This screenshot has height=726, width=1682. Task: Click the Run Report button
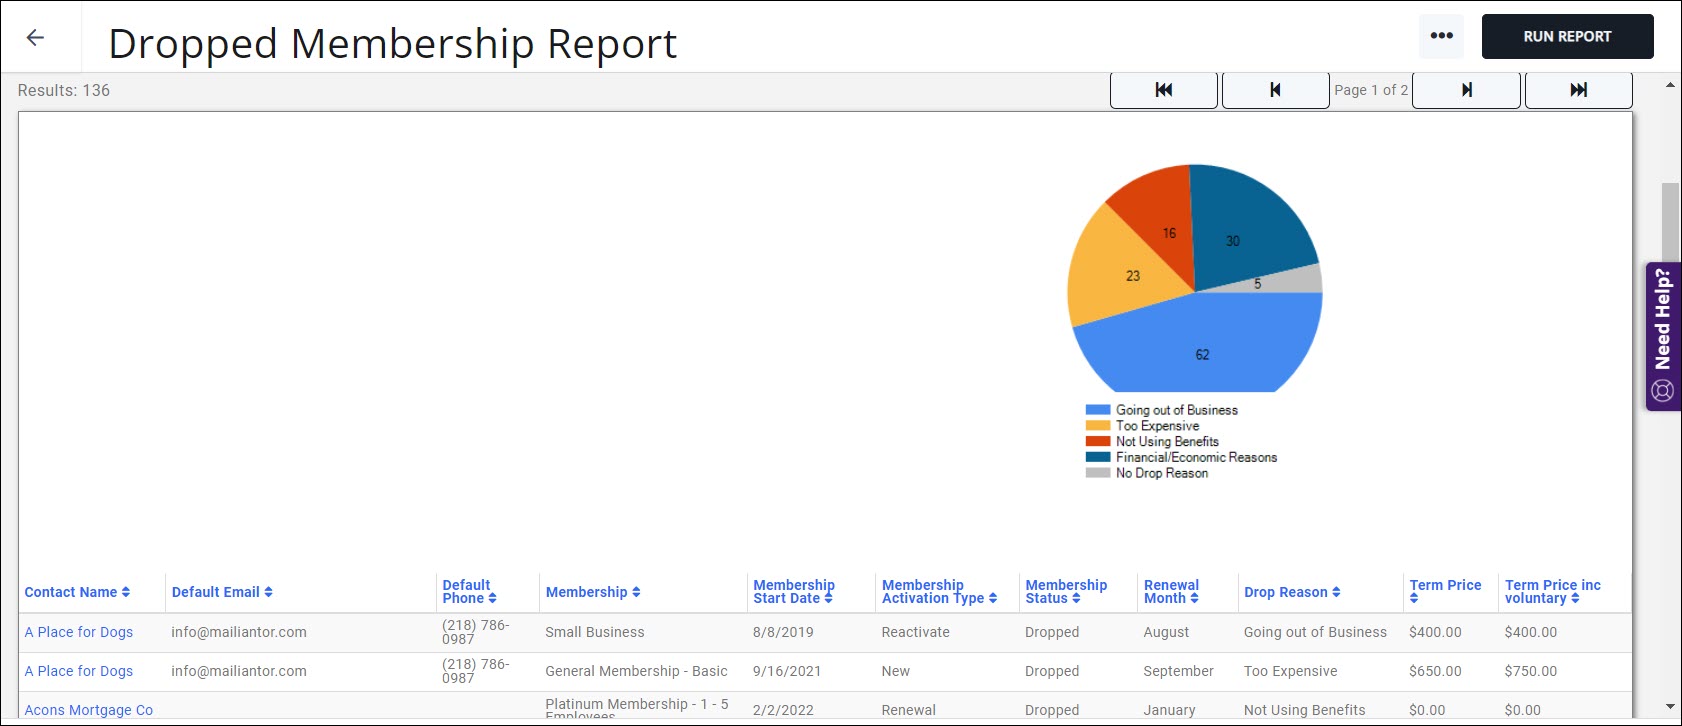point(1566,36)
